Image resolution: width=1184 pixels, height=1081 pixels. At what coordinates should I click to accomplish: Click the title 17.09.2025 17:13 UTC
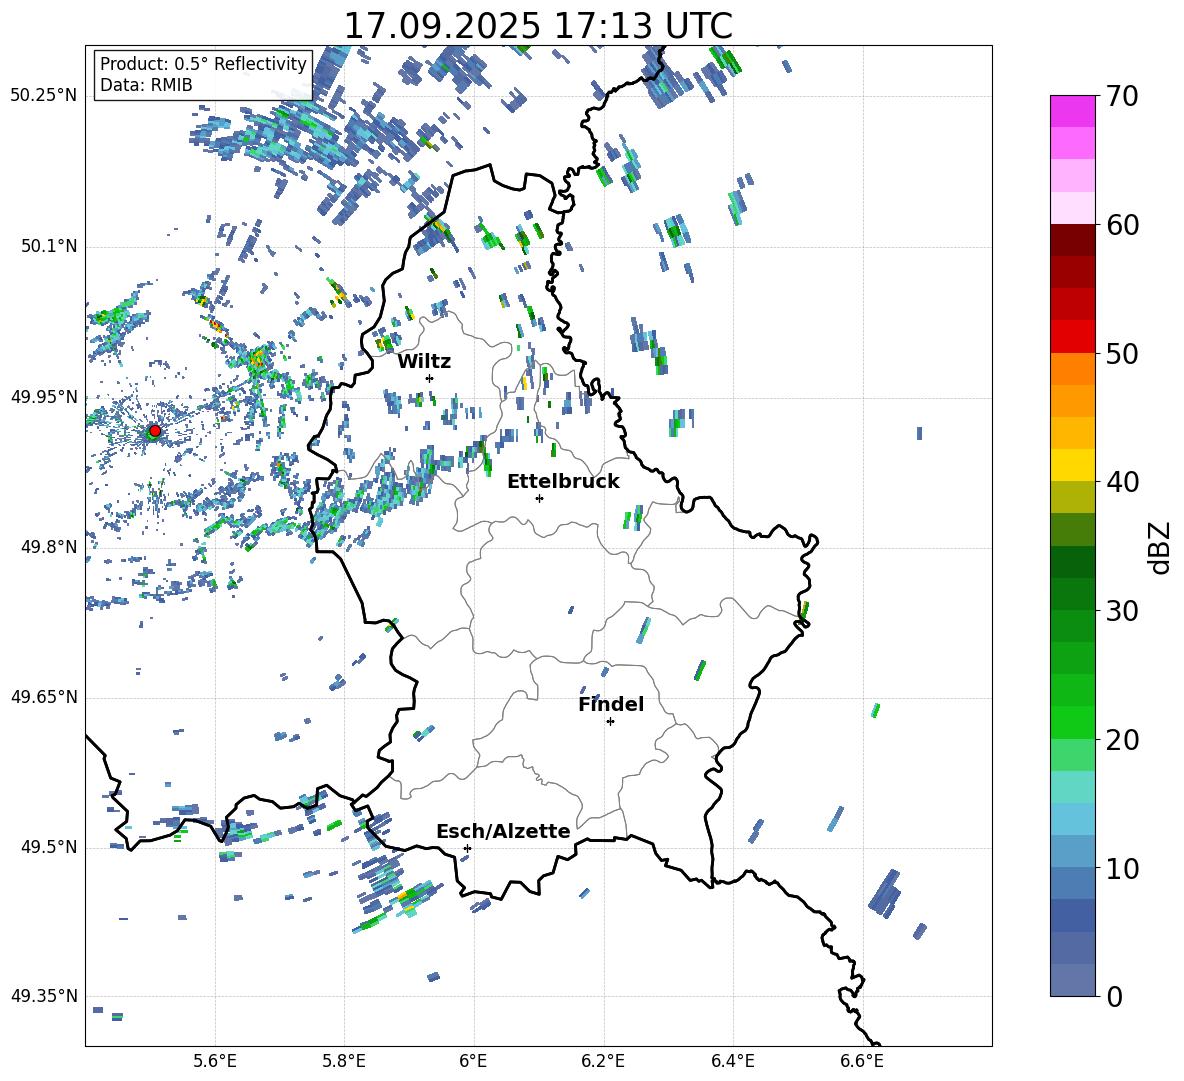pos(538,26)
